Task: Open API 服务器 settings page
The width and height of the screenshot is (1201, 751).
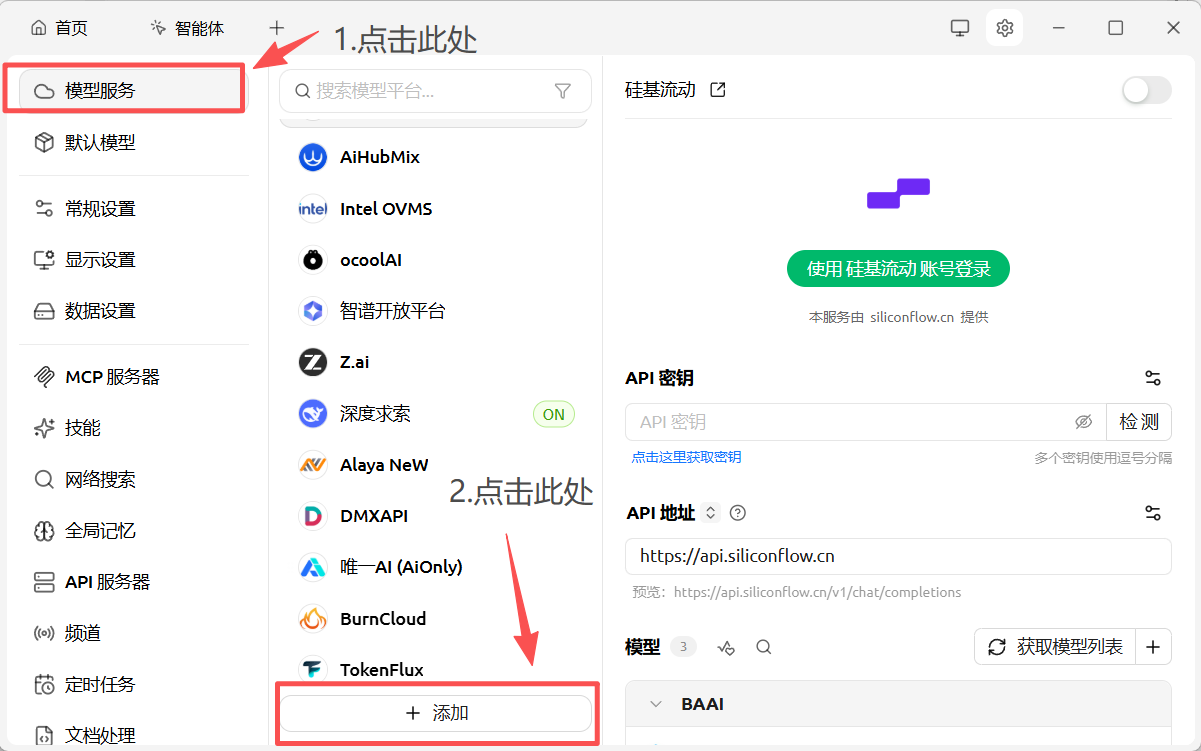Action: point(134,582)
